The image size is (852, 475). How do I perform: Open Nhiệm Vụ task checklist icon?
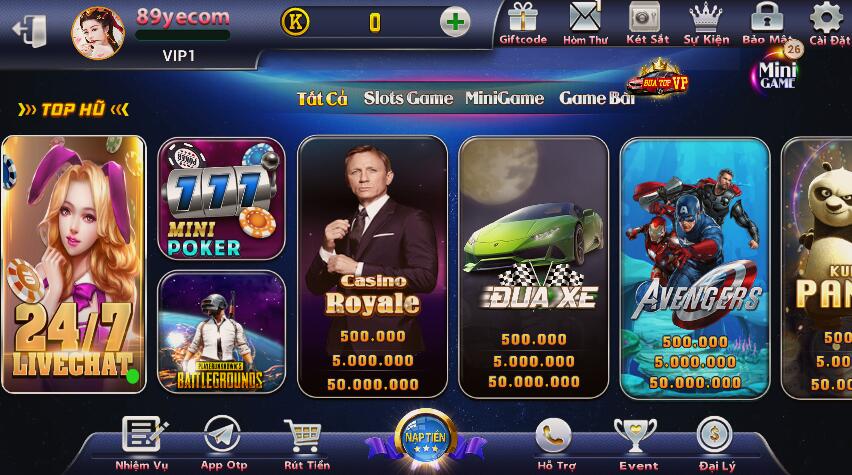coord(144,434)
